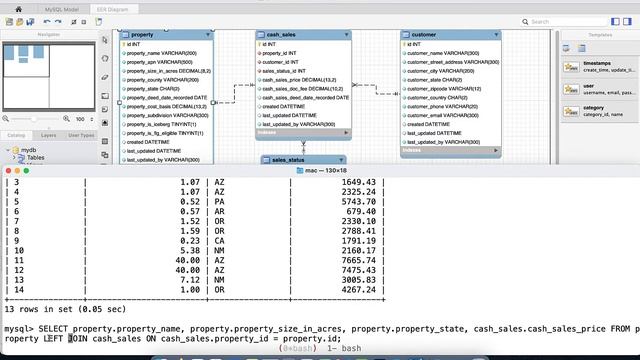Select the timestamps table template
The width and height of the screenshot is (640, 360).
(x=599, y=67)
